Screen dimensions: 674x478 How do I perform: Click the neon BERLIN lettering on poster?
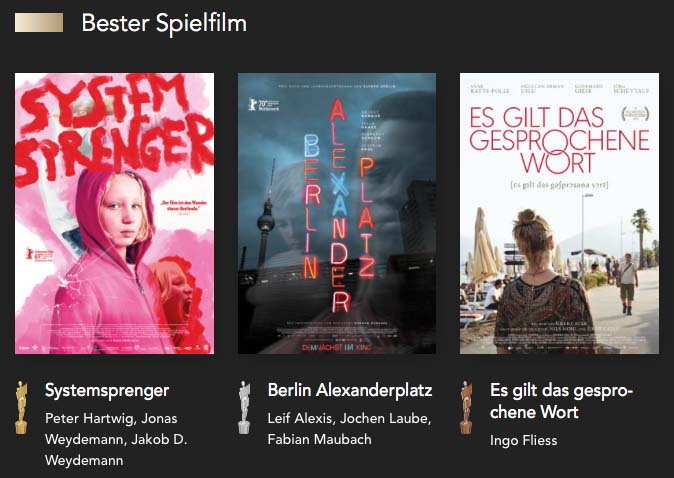pyautogui.click(x=312, y=205)
